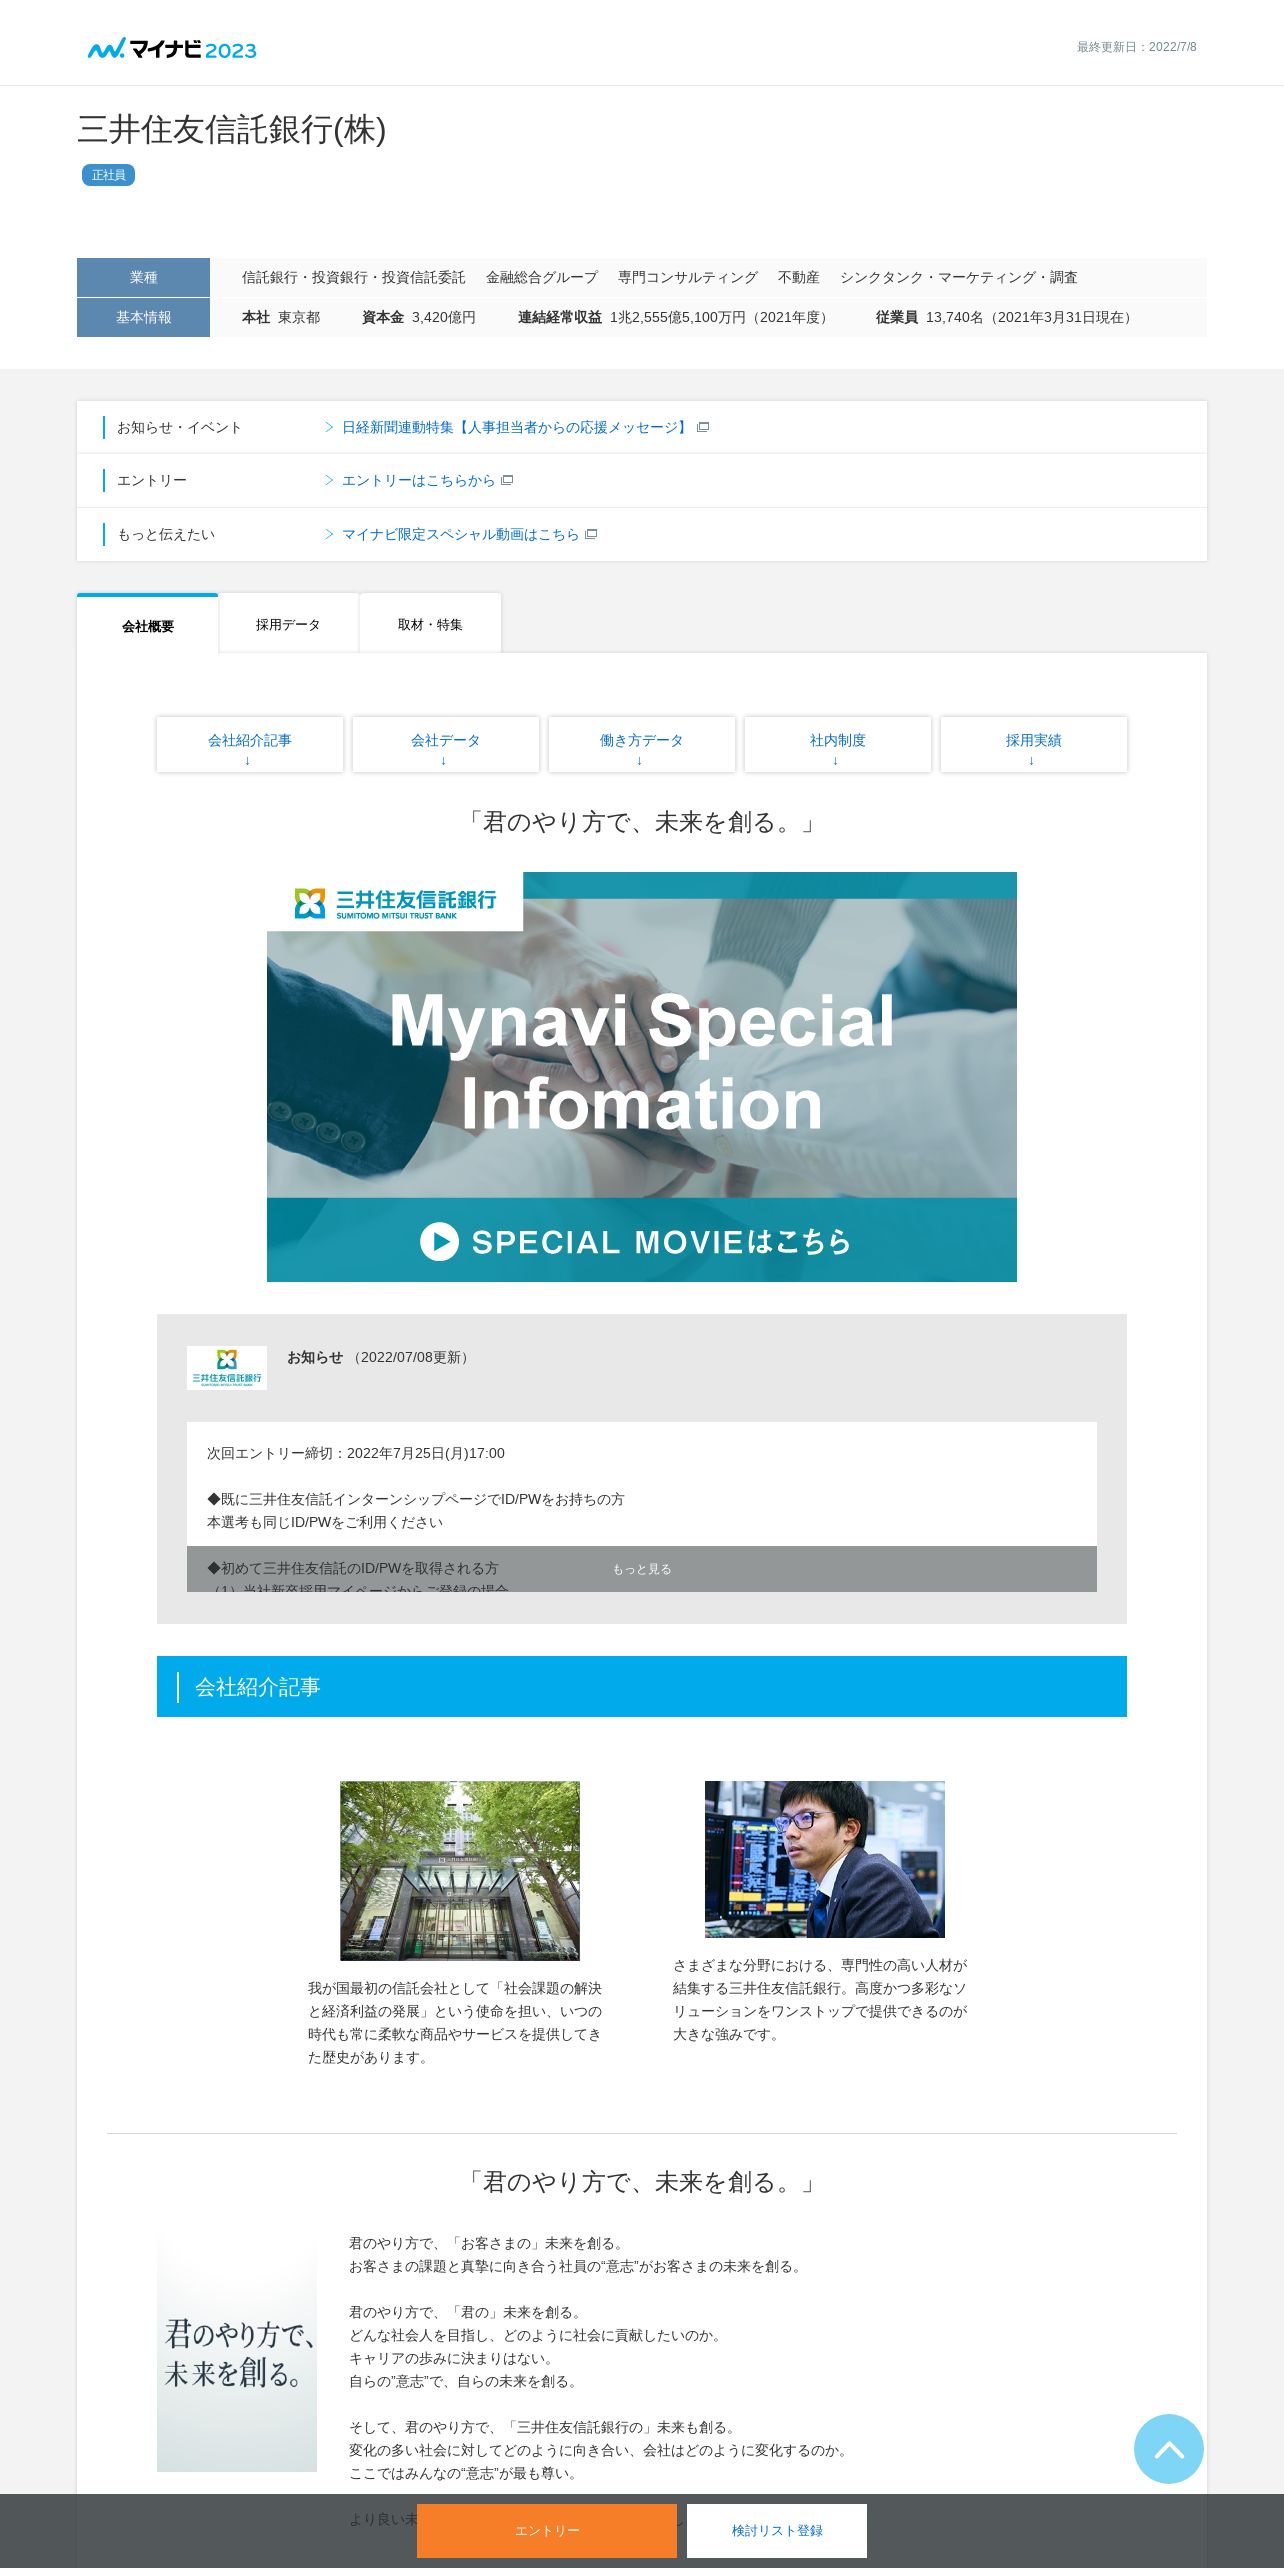Switch to the 取材・特集 tab
Image resolution: width=1284 pixels, height=2568 pixels.
click(430, 624)
